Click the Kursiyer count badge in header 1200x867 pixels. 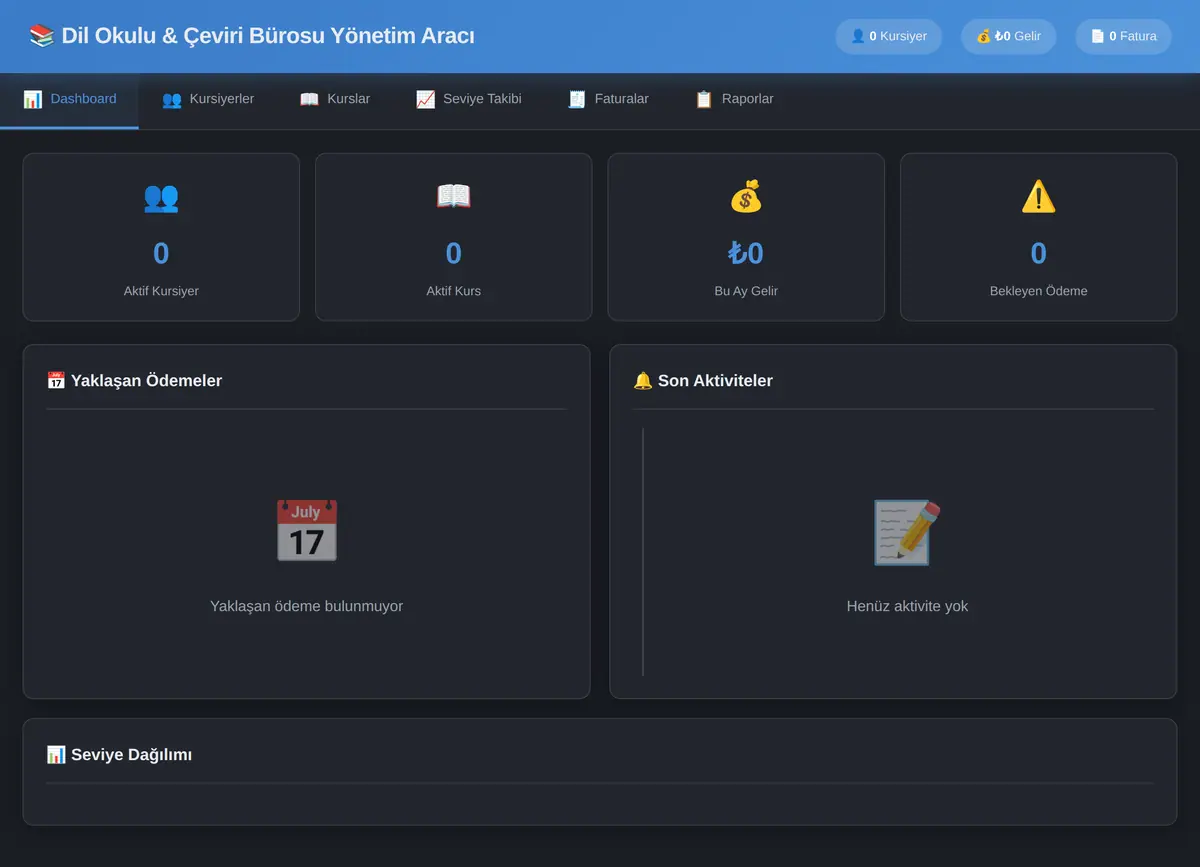[x=888, y=36]
